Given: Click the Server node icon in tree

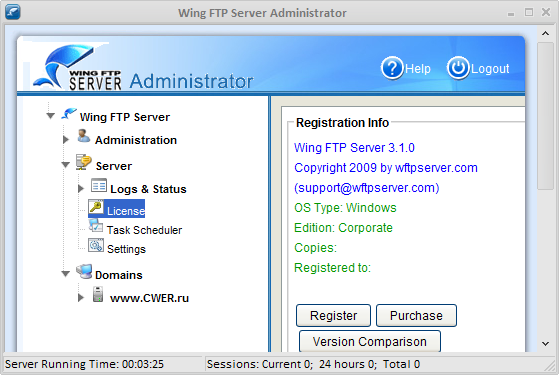Looking at the screenshot, I should (84, 162).
